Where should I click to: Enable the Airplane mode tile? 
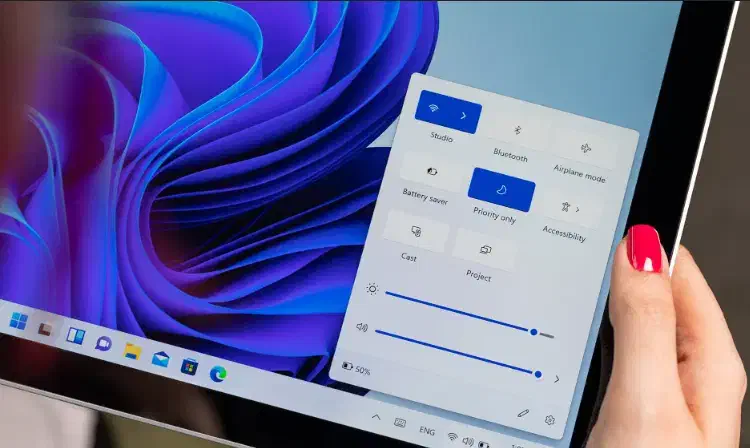click(x=585, y=148)
